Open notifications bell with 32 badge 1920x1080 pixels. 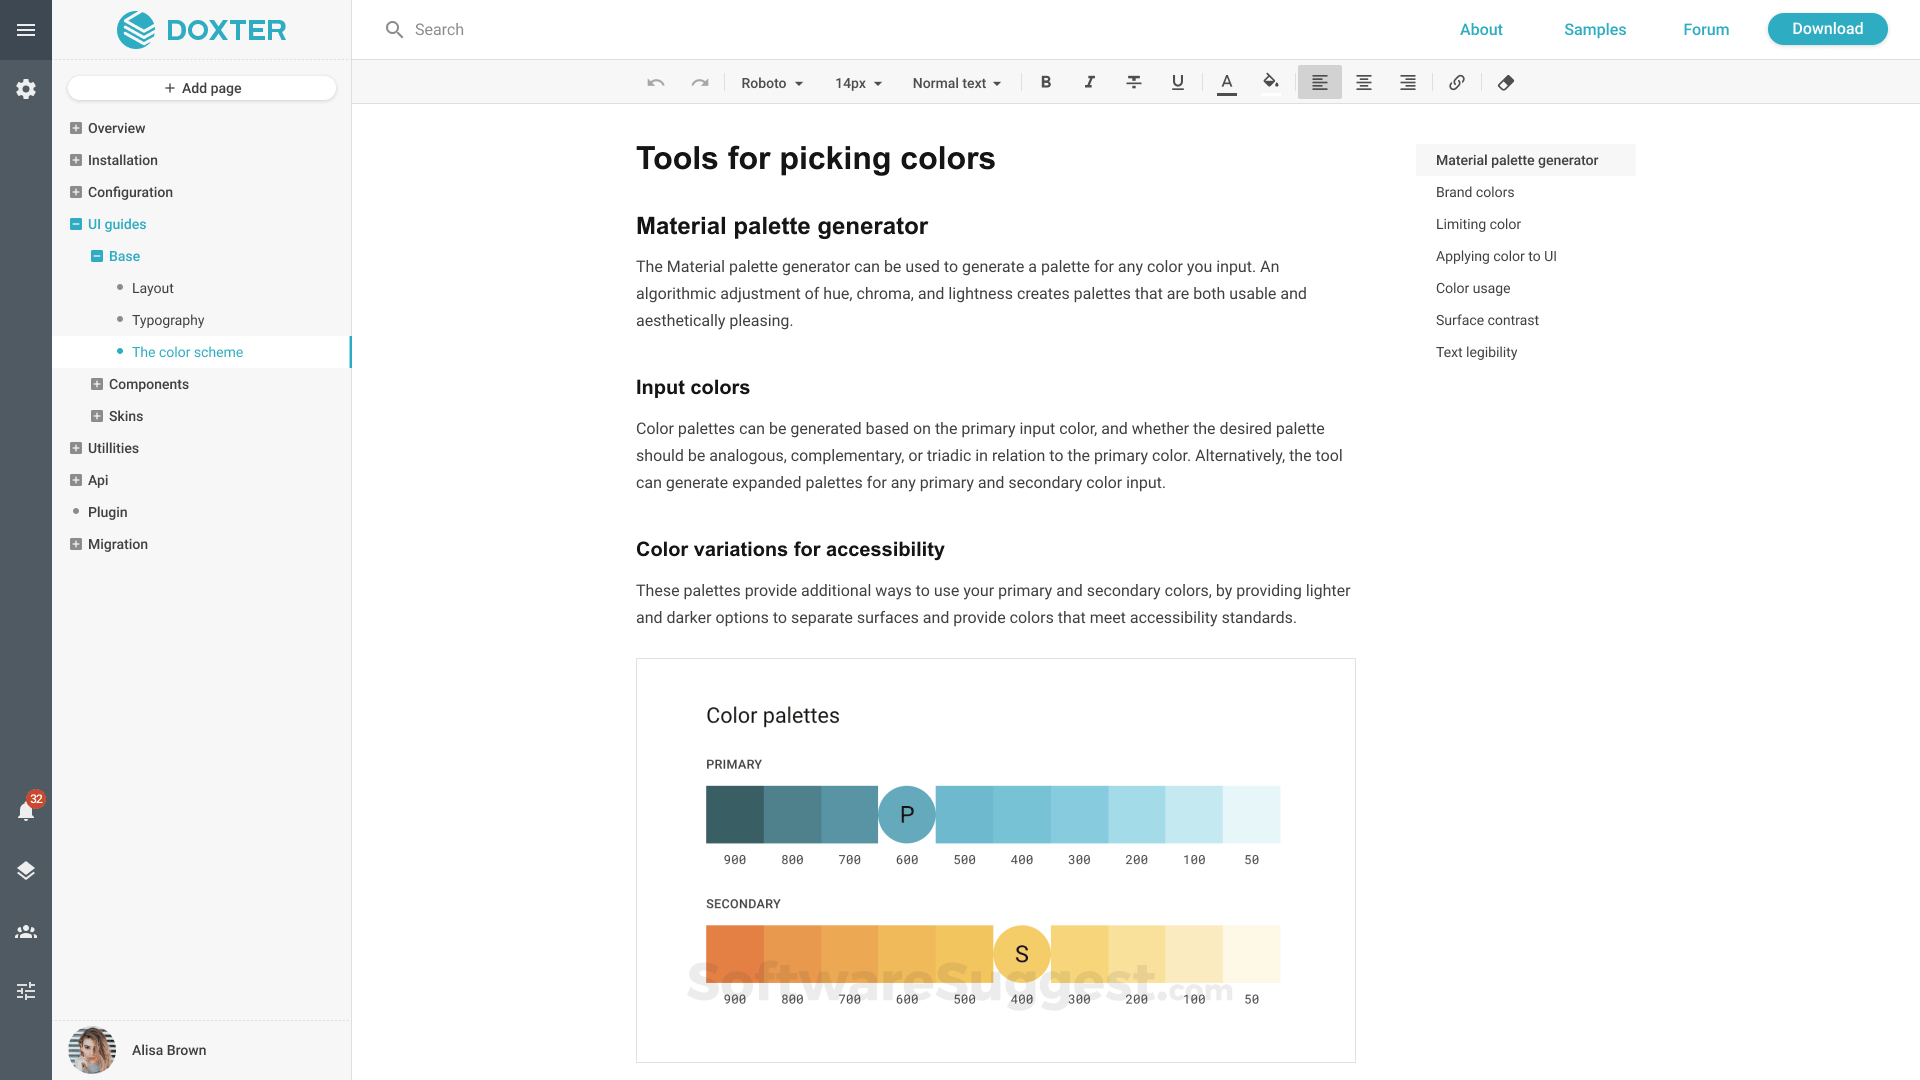point(26,811)
